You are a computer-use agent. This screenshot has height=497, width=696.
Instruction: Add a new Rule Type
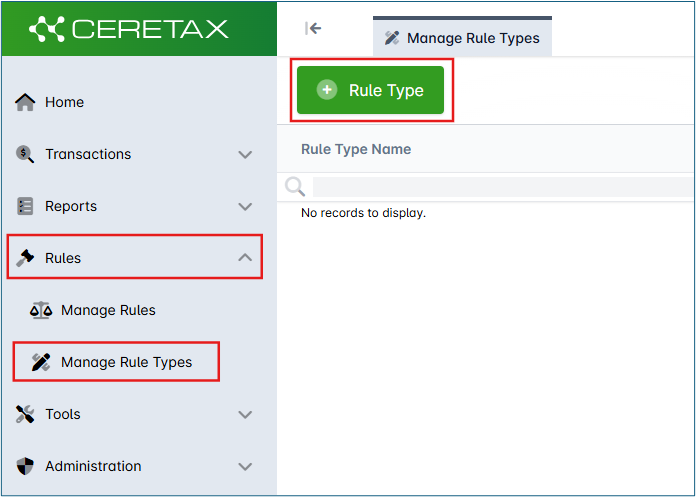click(371, 90)
